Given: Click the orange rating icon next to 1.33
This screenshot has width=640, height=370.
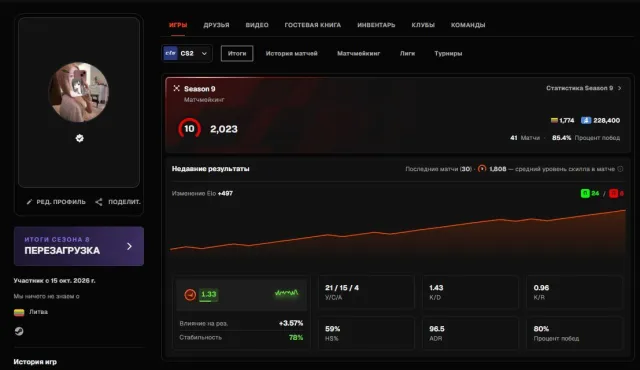Looking at the screenshot, I should tap(190, 295).
